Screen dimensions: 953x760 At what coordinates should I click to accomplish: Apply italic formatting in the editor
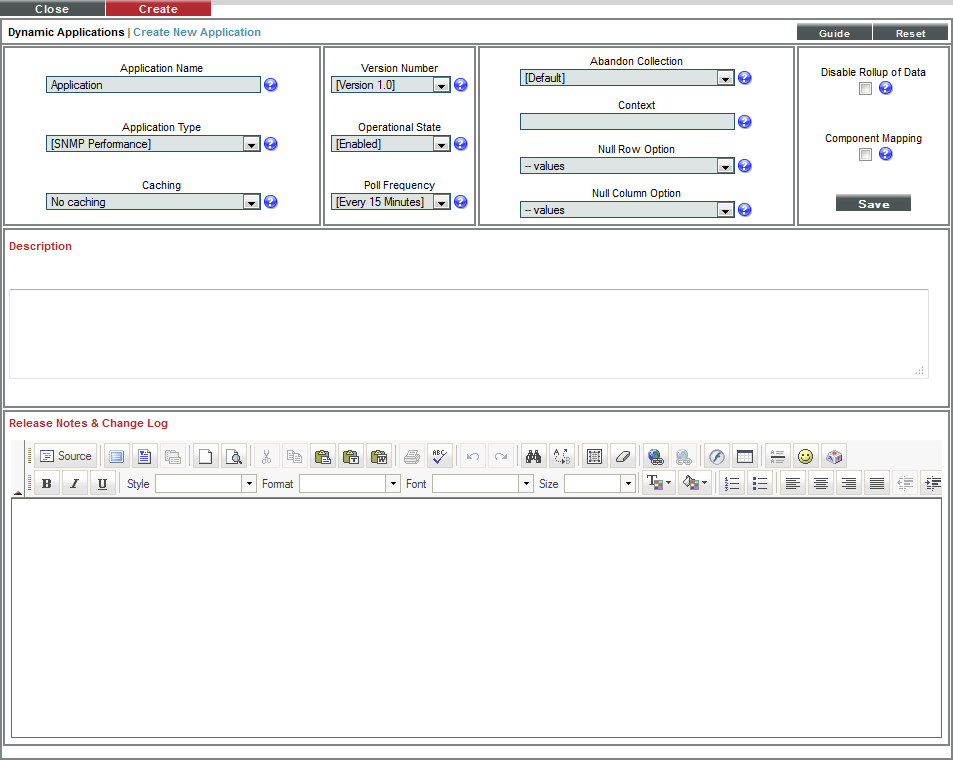74,484
